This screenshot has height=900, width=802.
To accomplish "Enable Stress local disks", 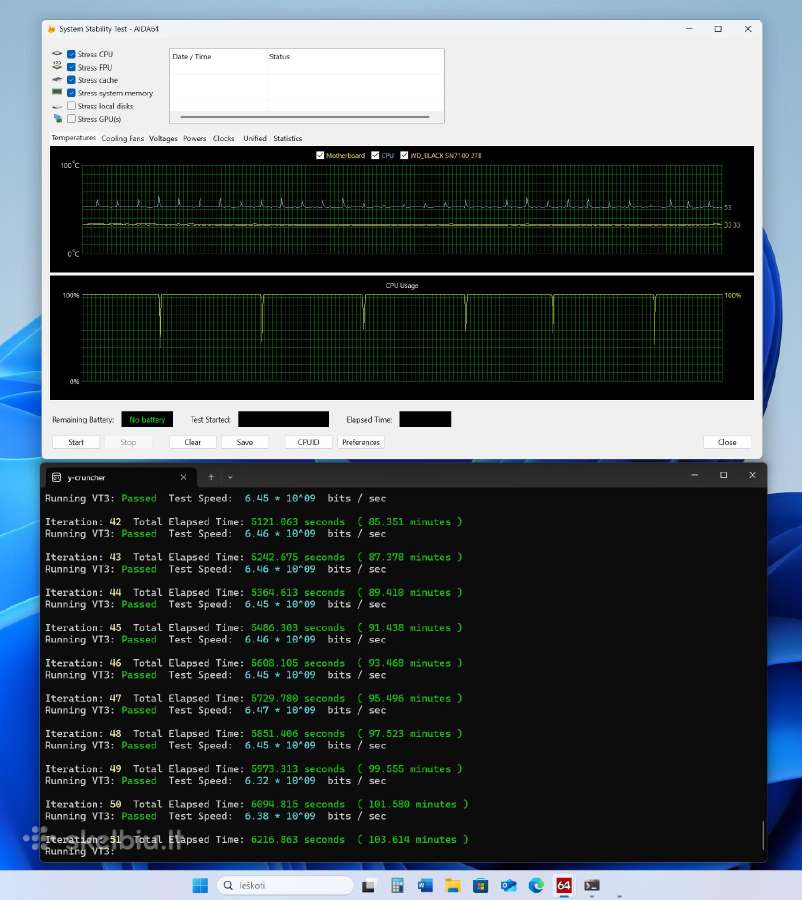I will pos(71,106).
